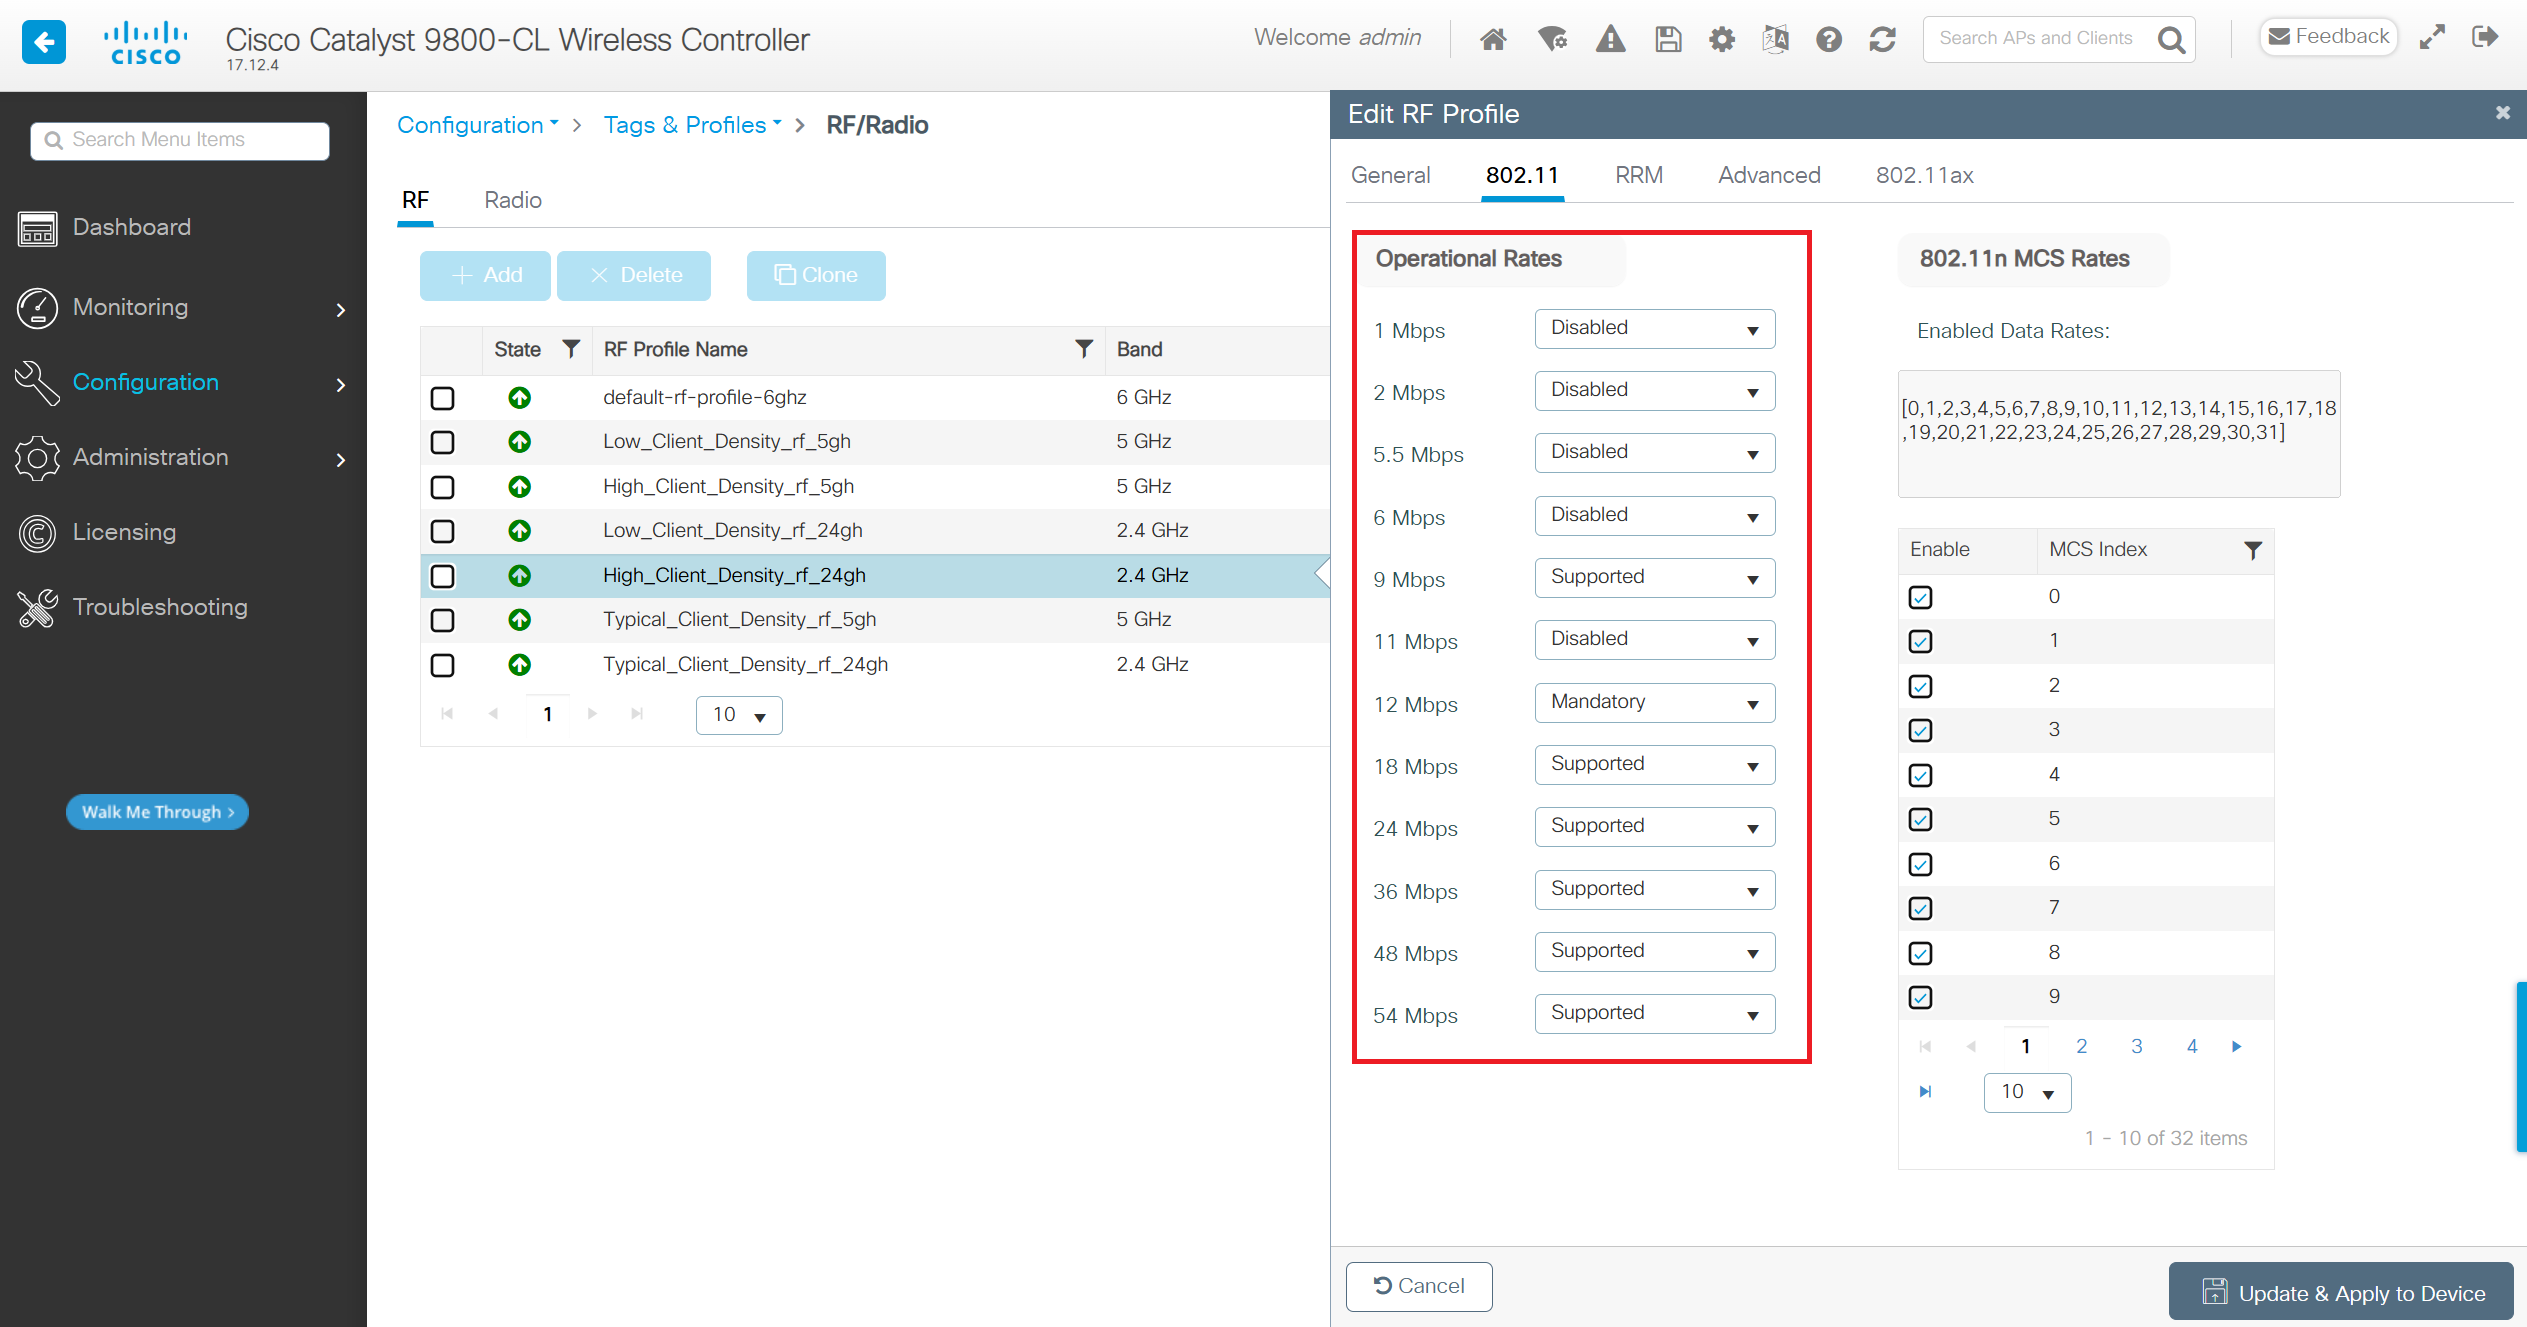This screenshot has height=1327, width=2527.
Task: Select checkbox for Low_Client_Density_rf_24gh
Action: click(442, 531)
